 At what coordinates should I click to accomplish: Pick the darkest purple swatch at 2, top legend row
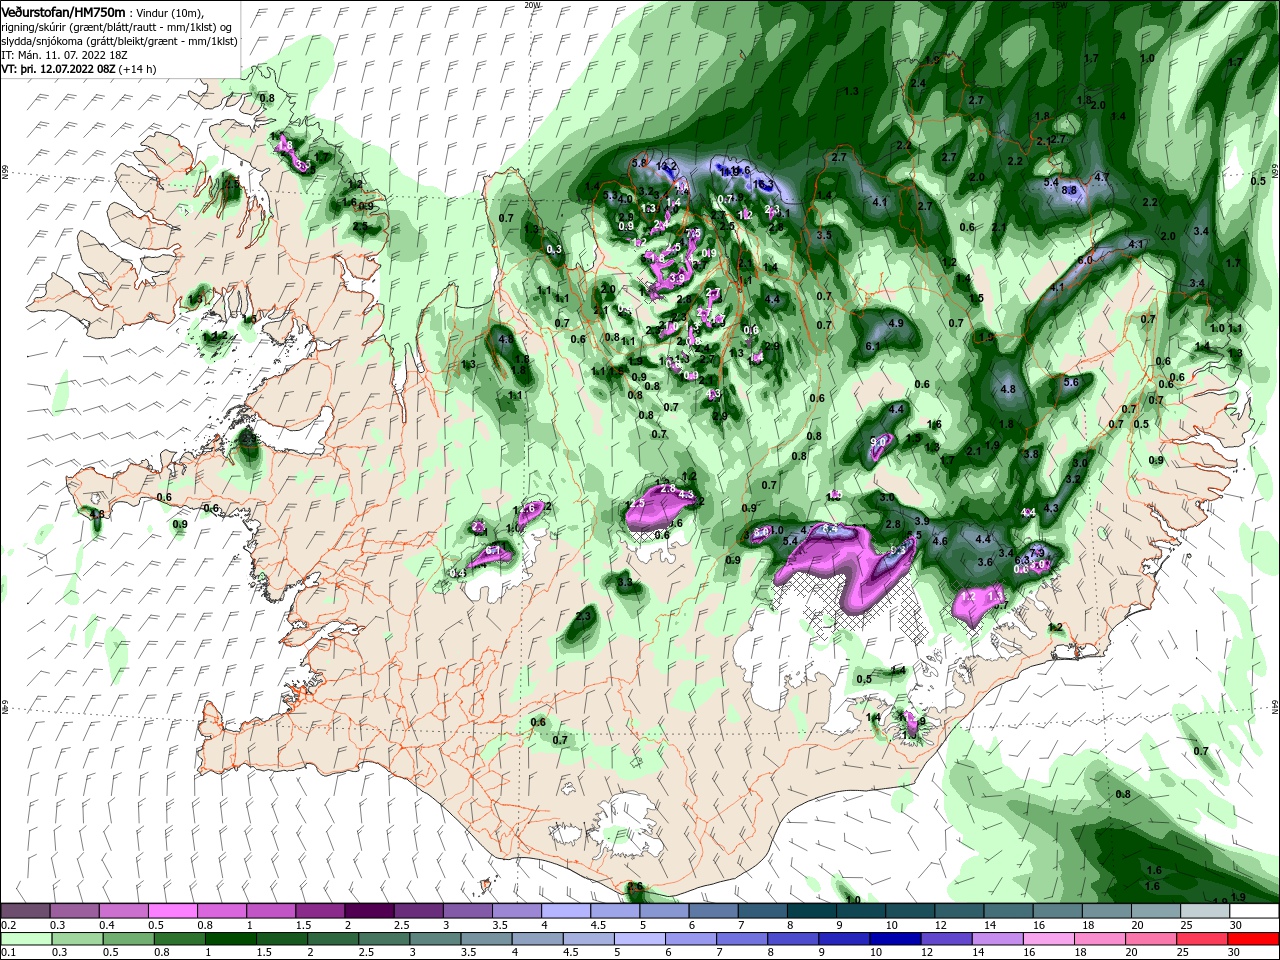[369, 911]
